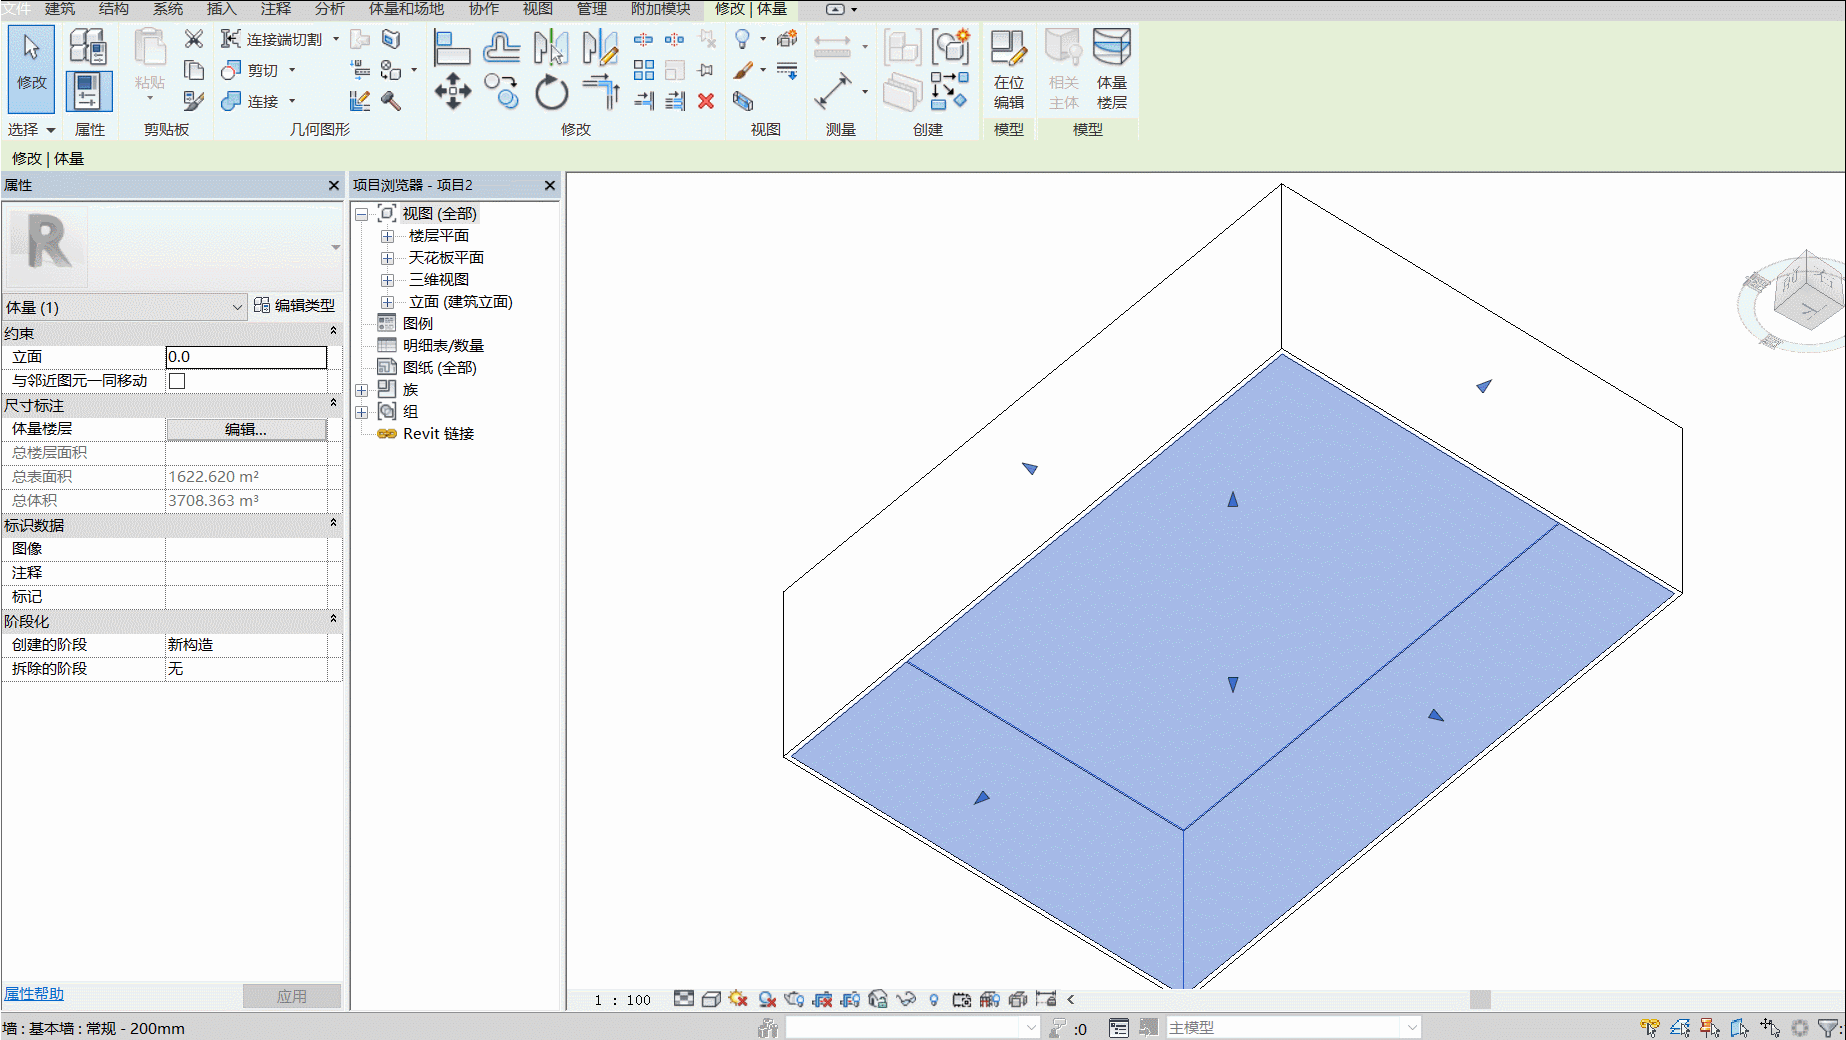Choose the Copy tool with circles
Viewport: 1846px width, 1040px height.
[x=502, y=91]
